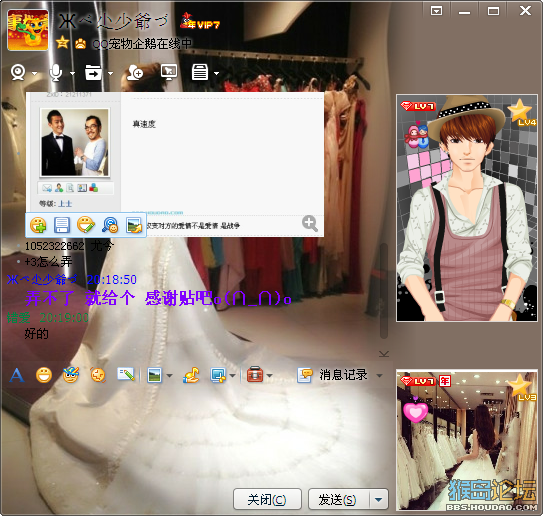Image resolution: width=543 pixels, height=516 pixels.
Task: Save the image with the floppy disk icon
Action: tap(62, 225)
